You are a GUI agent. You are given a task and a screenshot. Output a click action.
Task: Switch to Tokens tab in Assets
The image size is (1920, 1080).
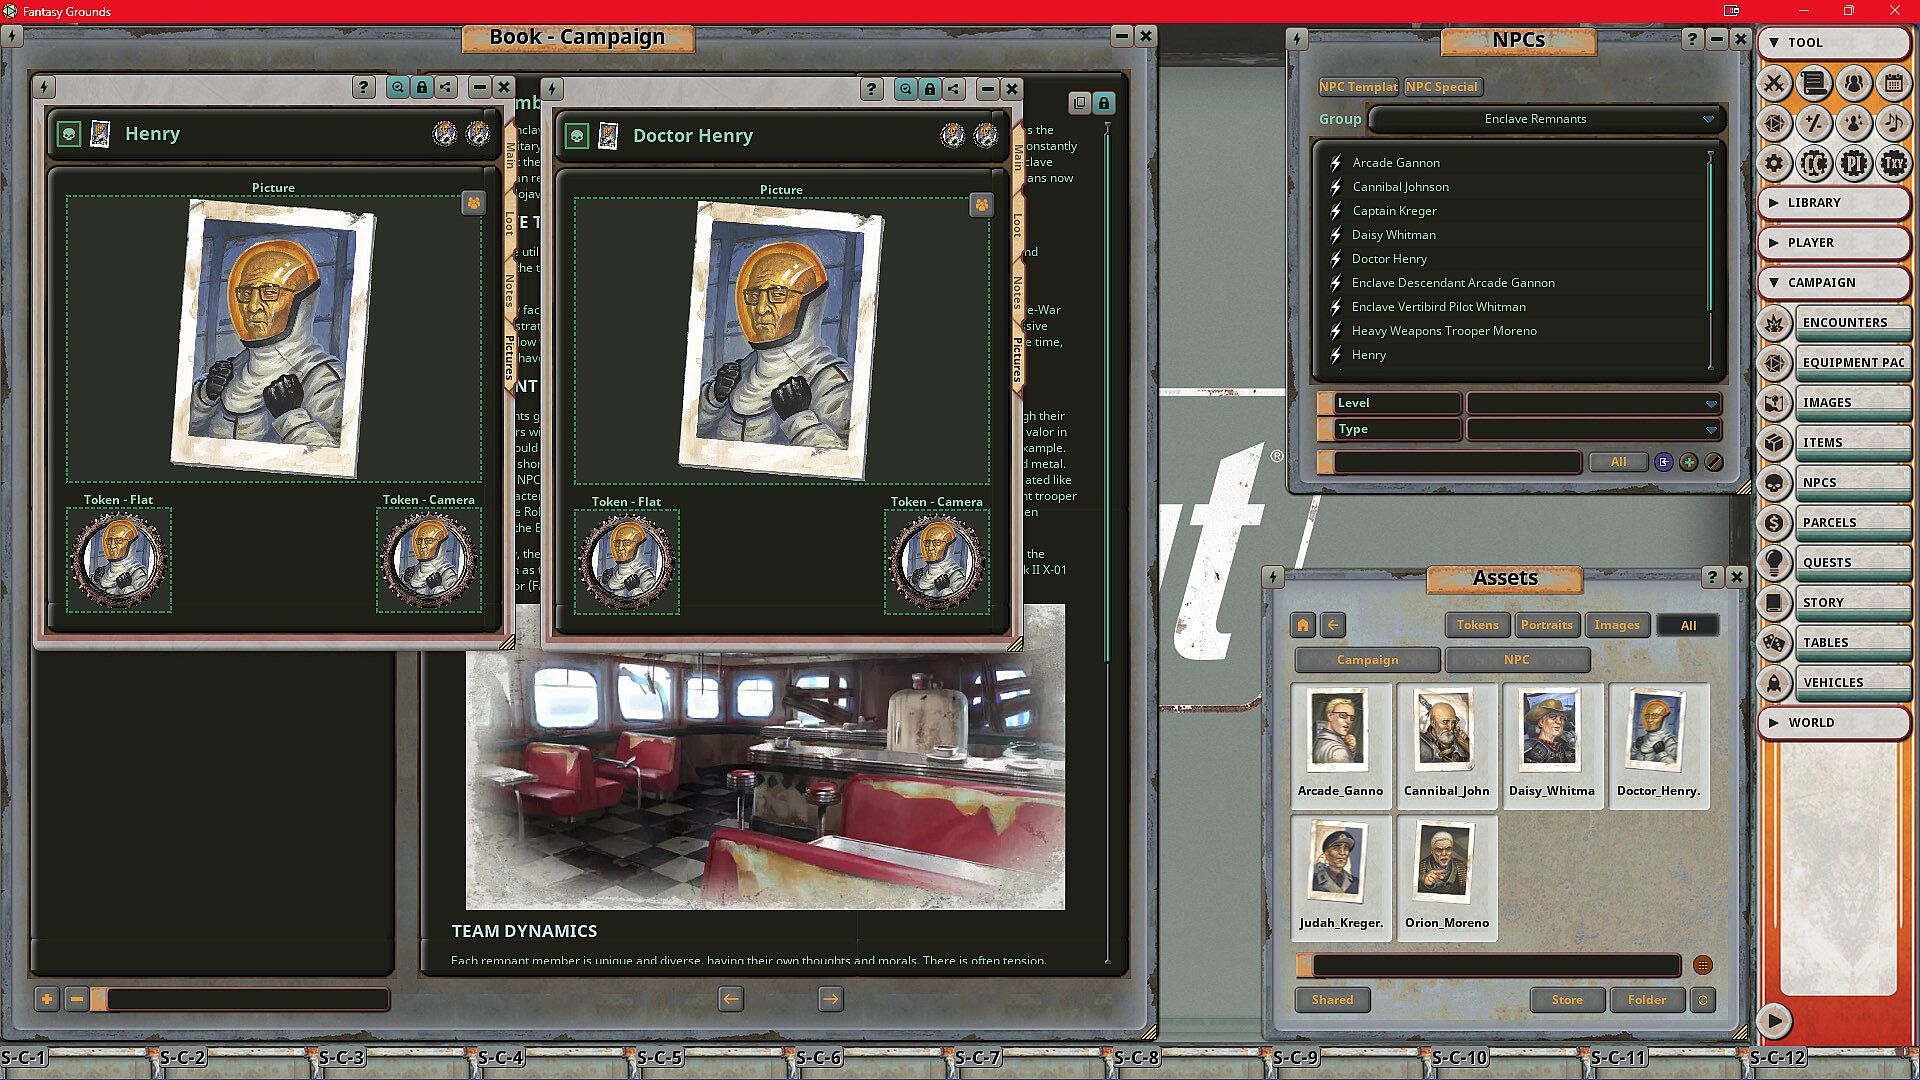click(1477, 625)
